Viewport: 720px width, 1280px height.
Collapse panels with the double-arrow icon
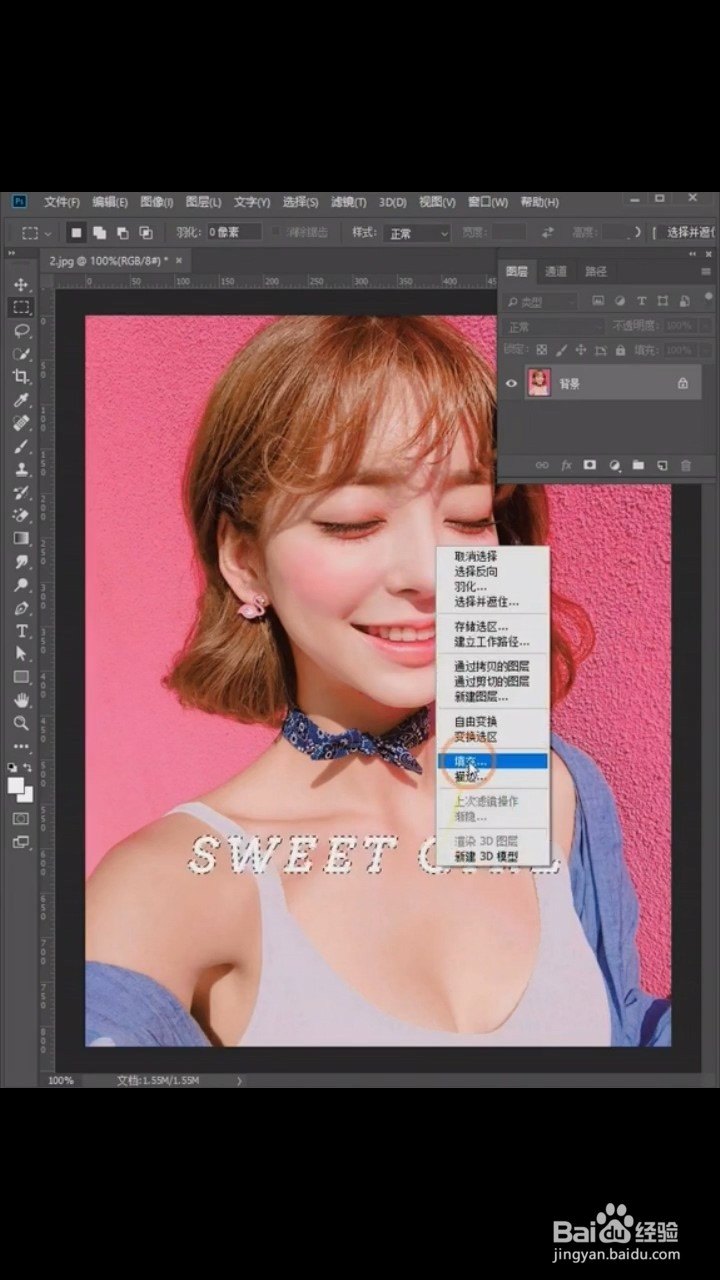693,255
